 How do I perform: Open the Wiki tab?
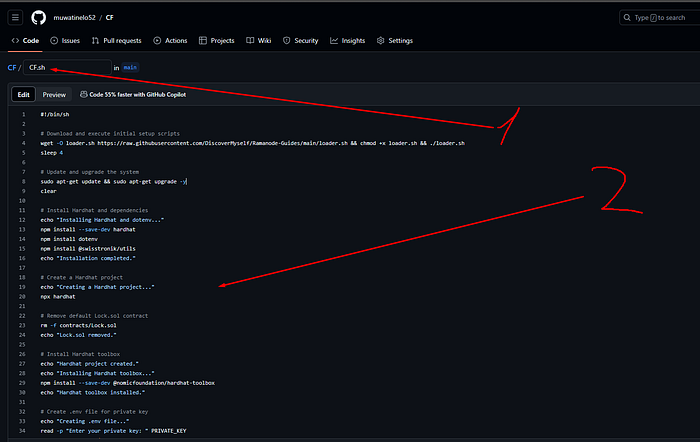259,41
